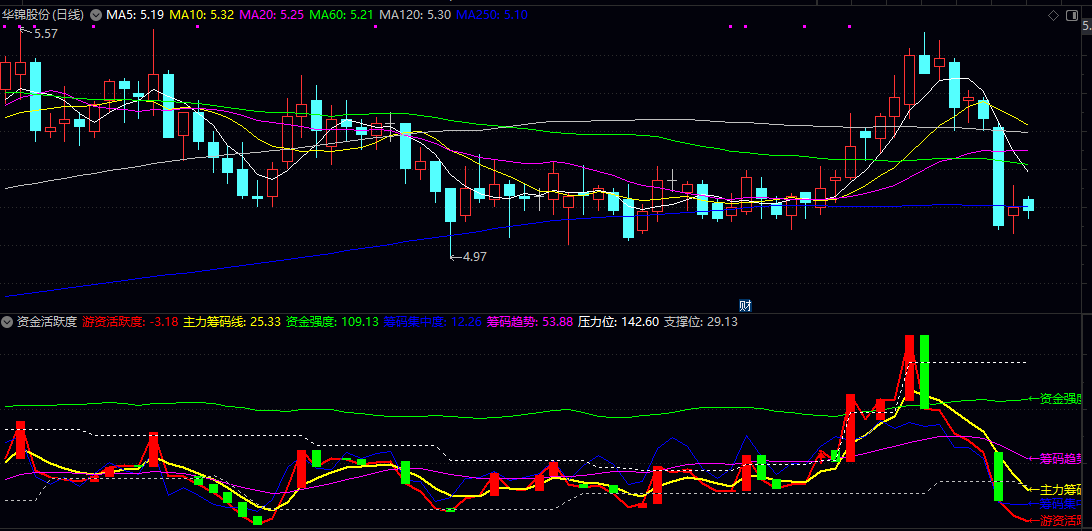Screen dimensions: 1092x531
Task: Click the 资金活跃度 indicator title
Action: [x=47, y=322]
